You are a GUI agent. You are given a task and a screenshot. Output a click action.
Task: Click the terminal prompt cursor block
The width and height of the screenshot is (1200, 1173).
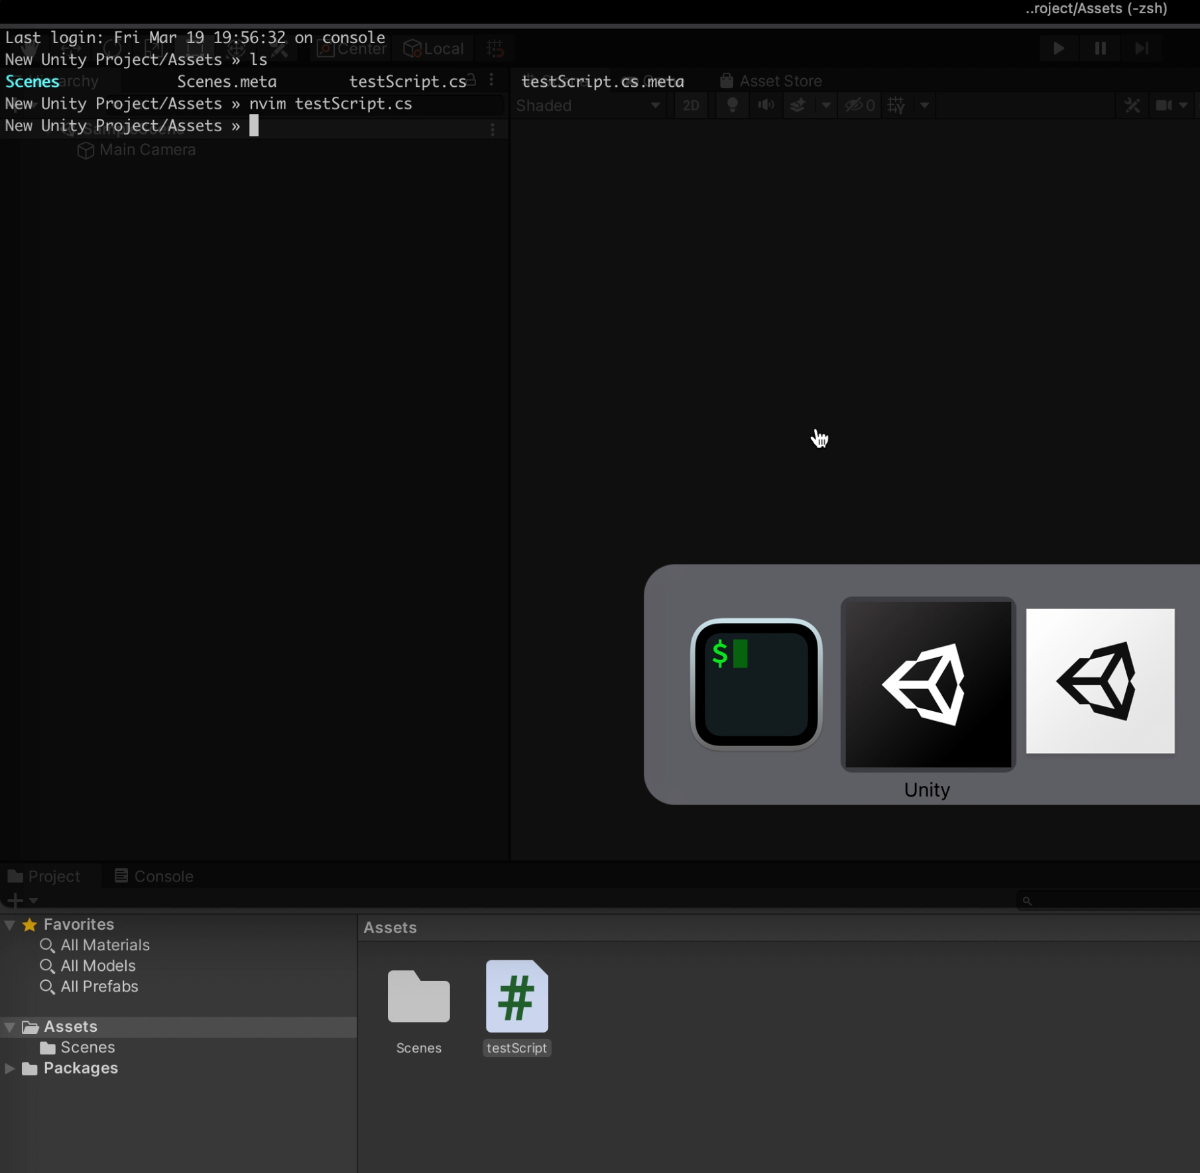point(254,125)
